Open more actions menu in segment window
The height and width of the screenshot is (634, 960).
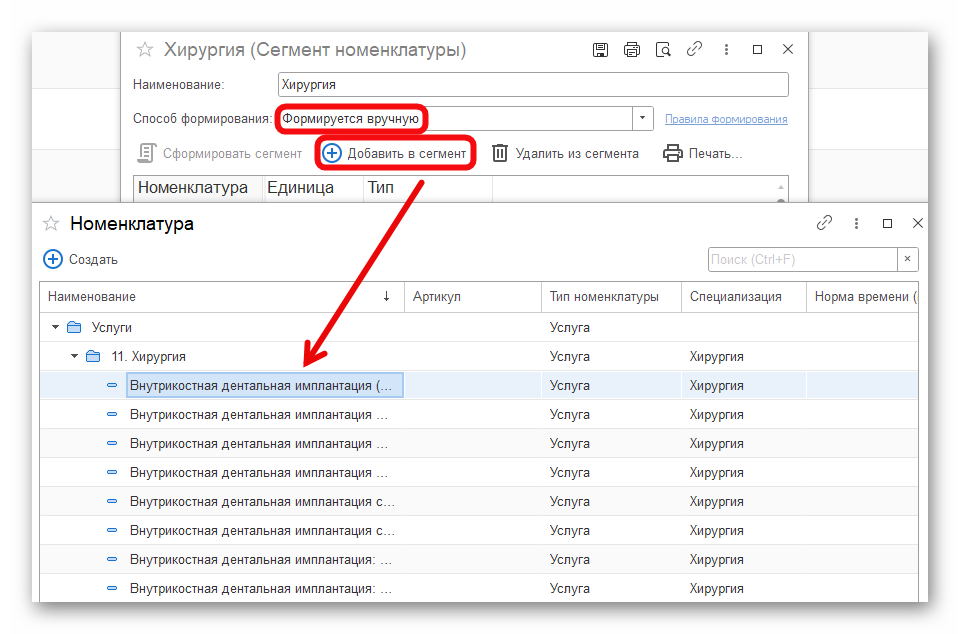click(x=726, y=50)
